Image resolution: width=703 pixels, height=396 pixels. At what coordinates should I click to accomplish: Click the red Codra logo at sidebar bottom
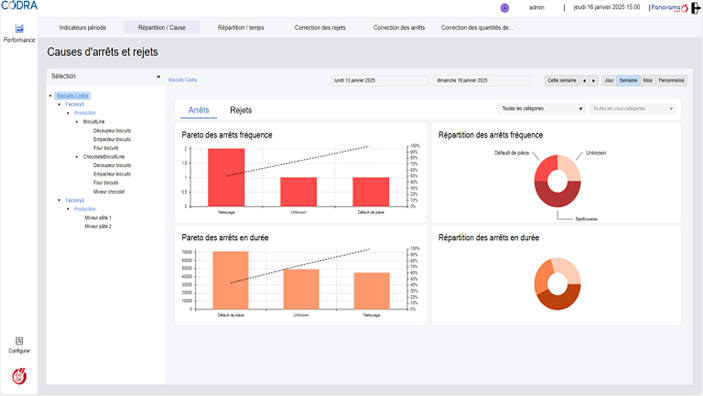(19, 376)
